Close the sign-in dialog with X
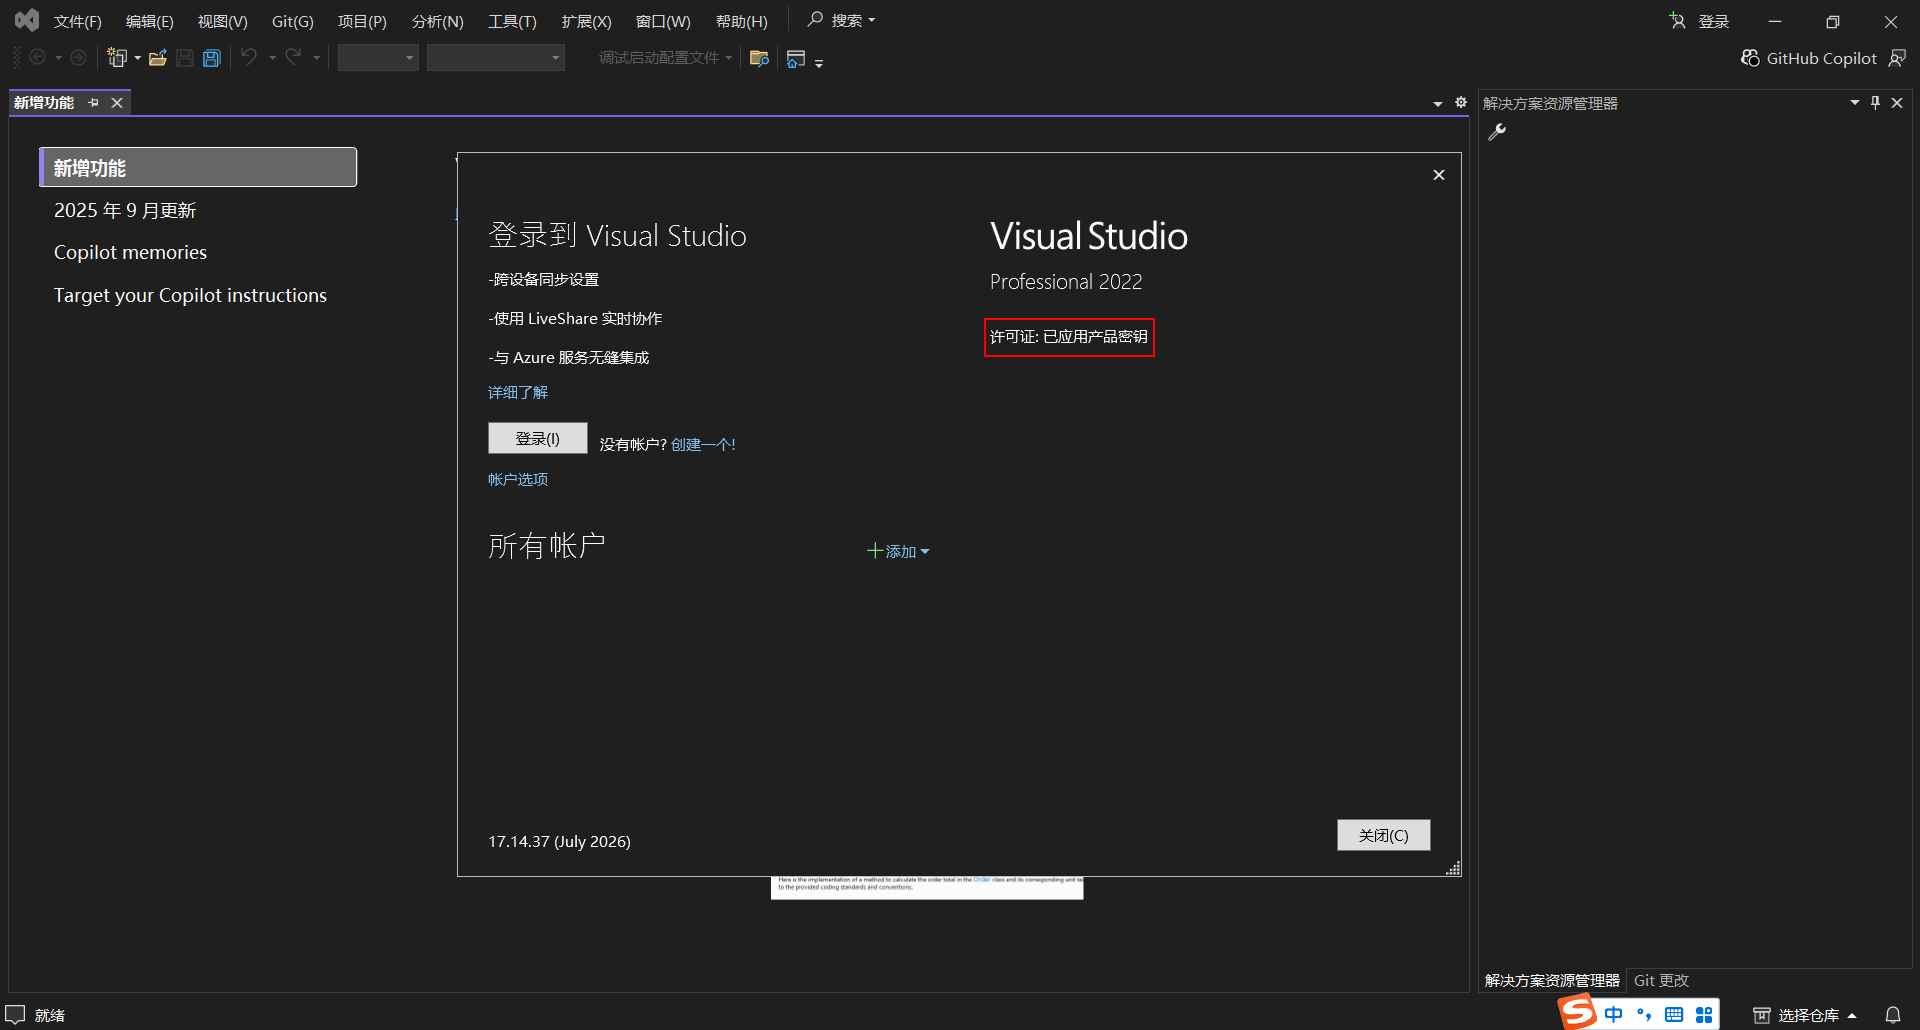Screen dimensions: 1920x1030 coord(1439,175)
